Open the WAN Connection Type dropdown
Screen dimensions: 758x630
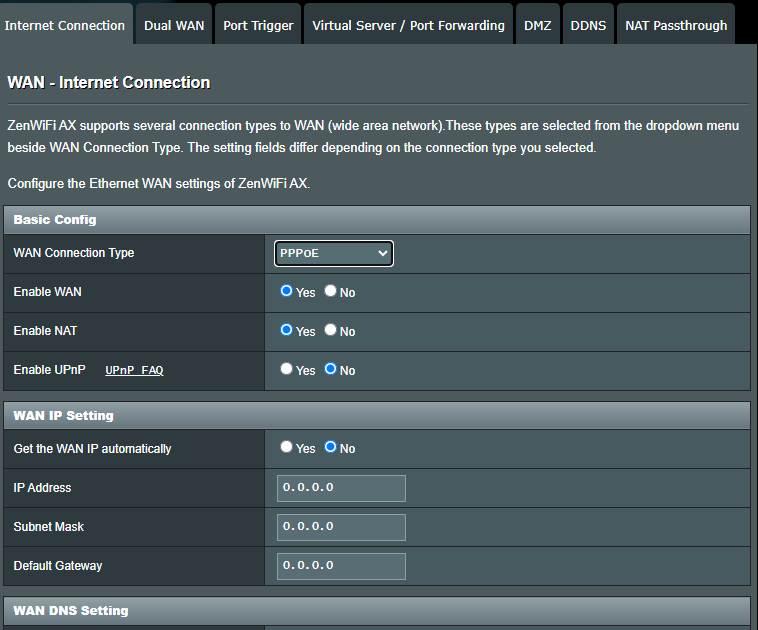[334, 253]
